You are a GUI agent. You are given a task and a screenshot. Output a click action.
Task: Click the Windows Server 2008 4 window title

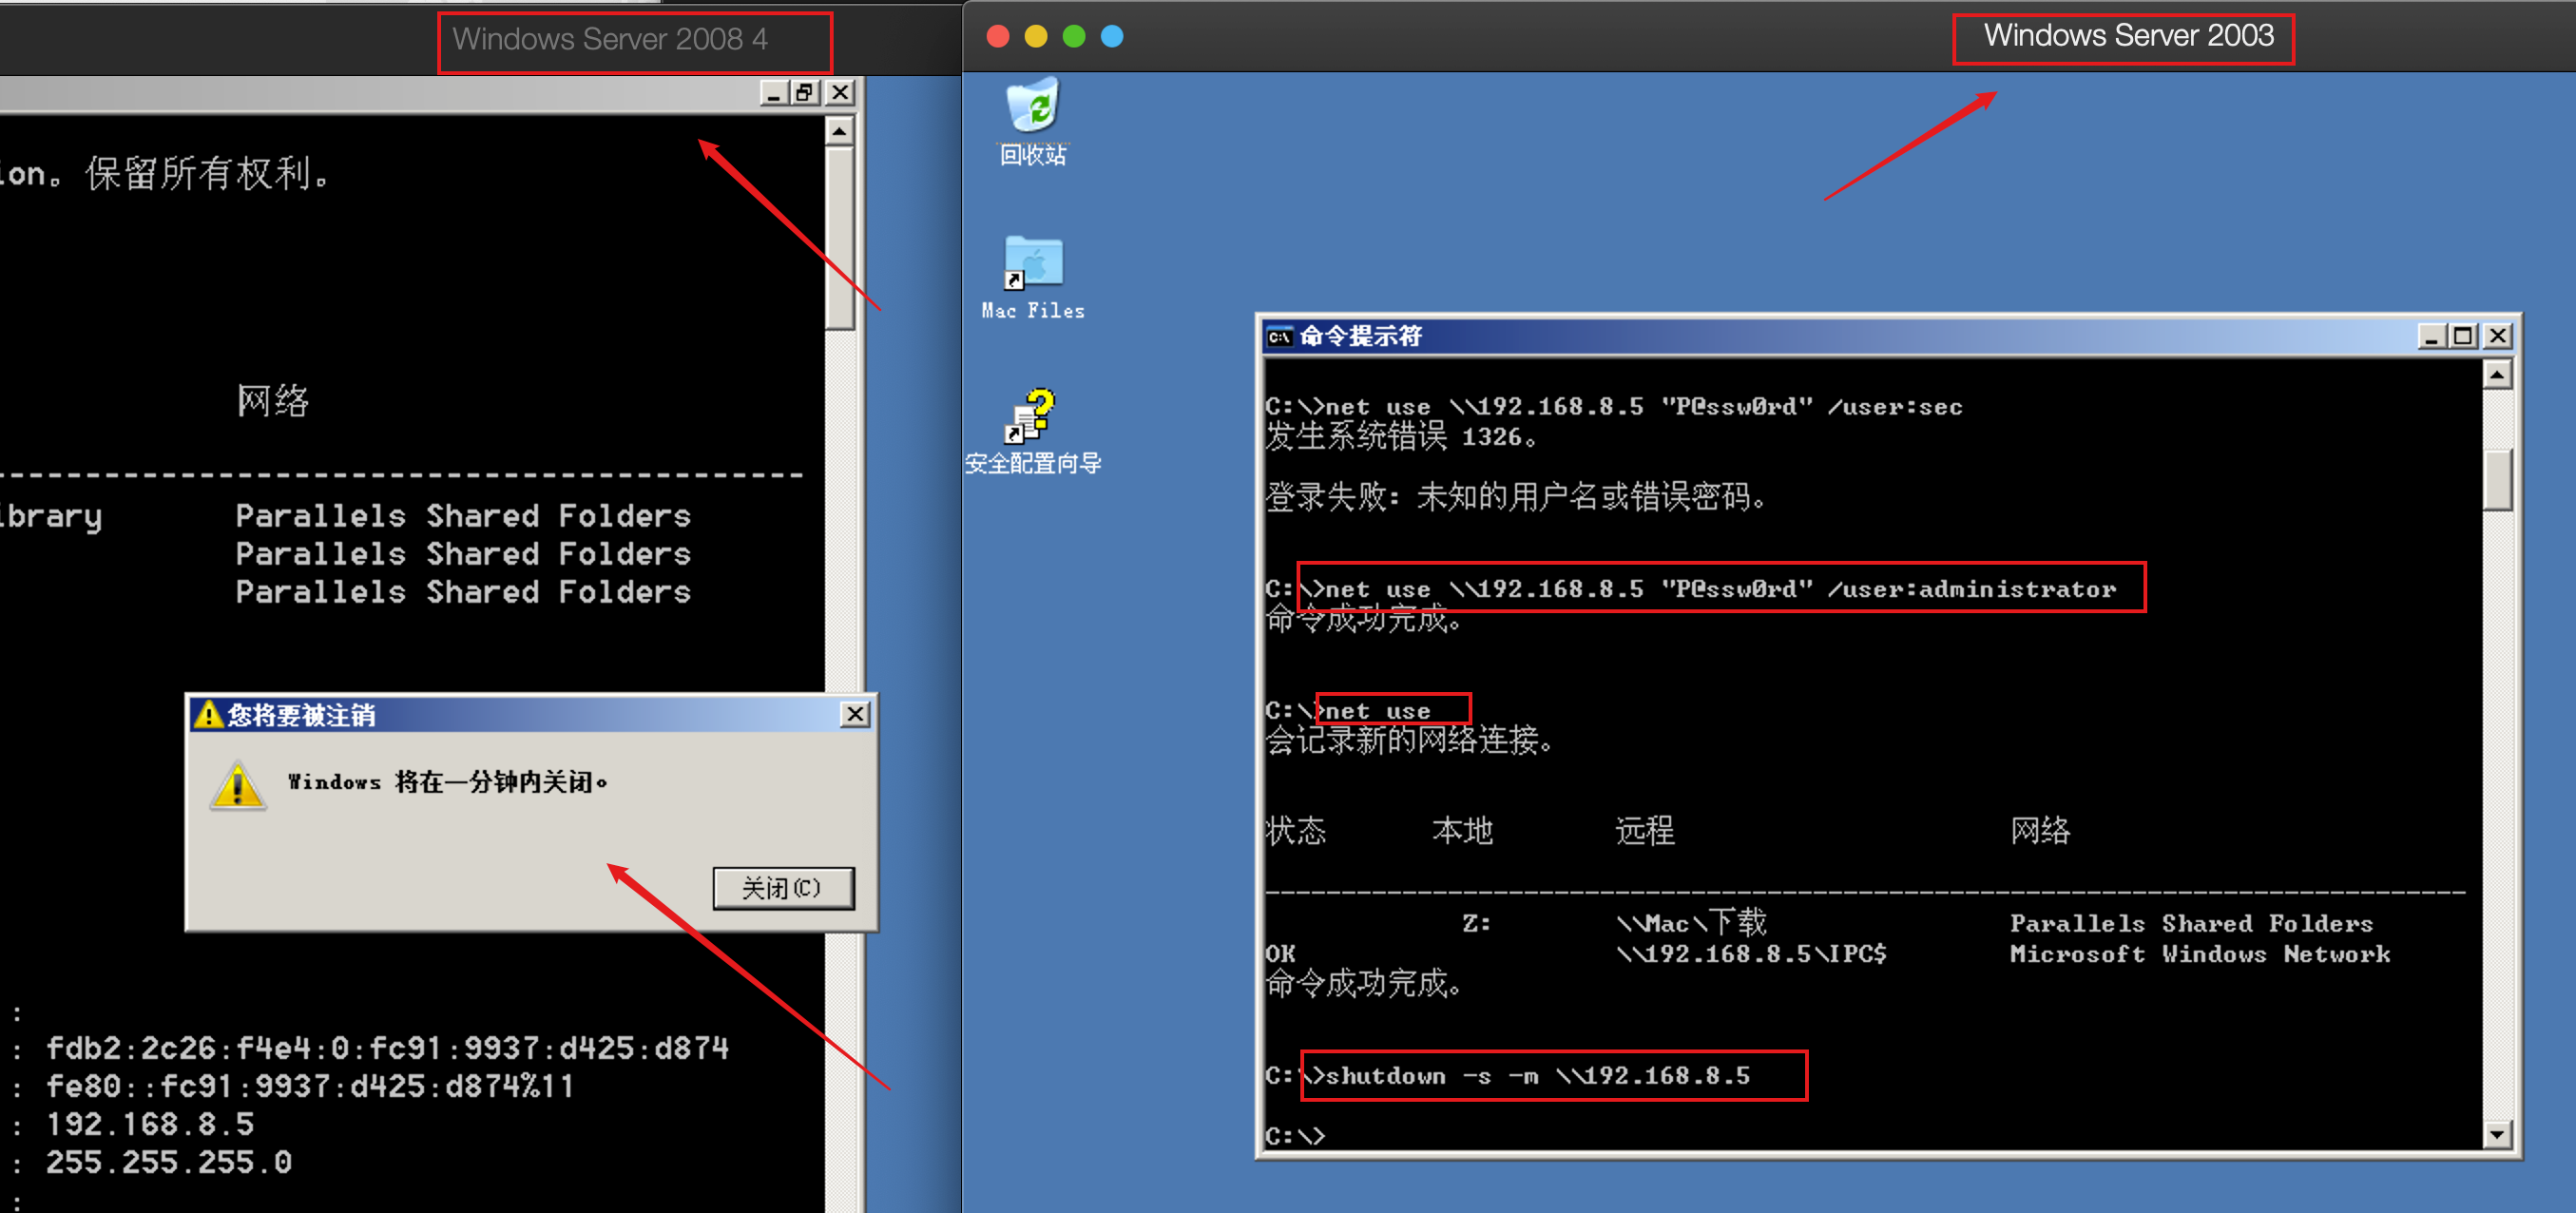click(x=610, y=40)
